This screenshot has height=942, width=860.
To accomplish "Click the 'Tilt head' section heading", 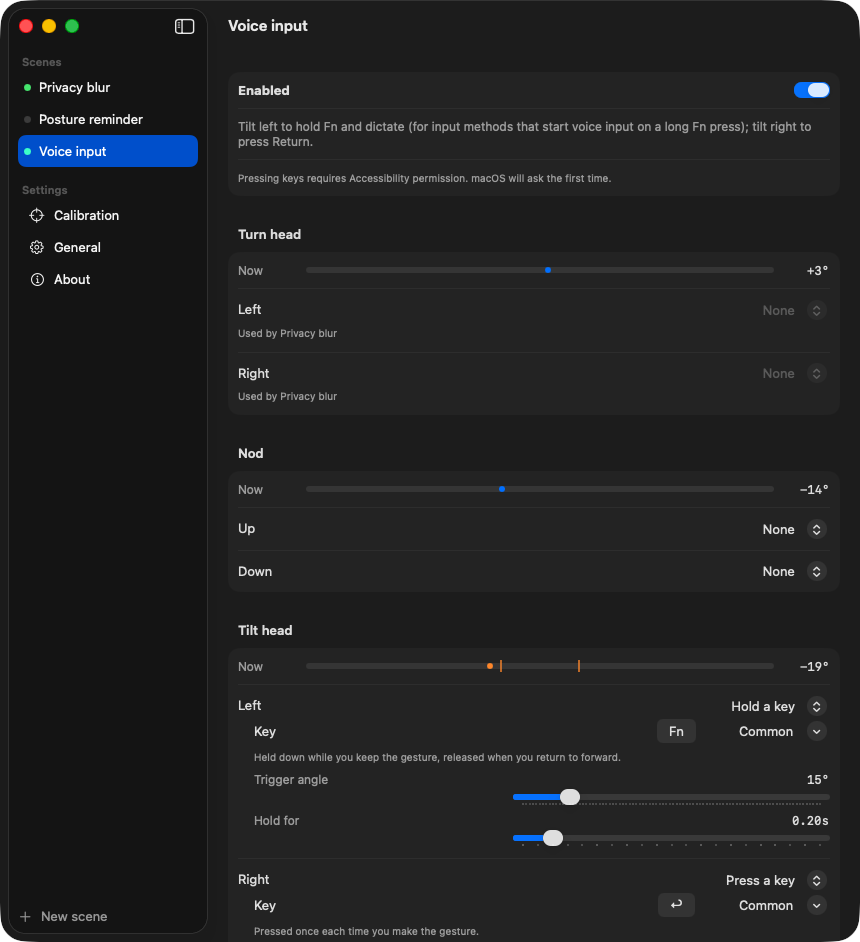I will coord(265,630).
